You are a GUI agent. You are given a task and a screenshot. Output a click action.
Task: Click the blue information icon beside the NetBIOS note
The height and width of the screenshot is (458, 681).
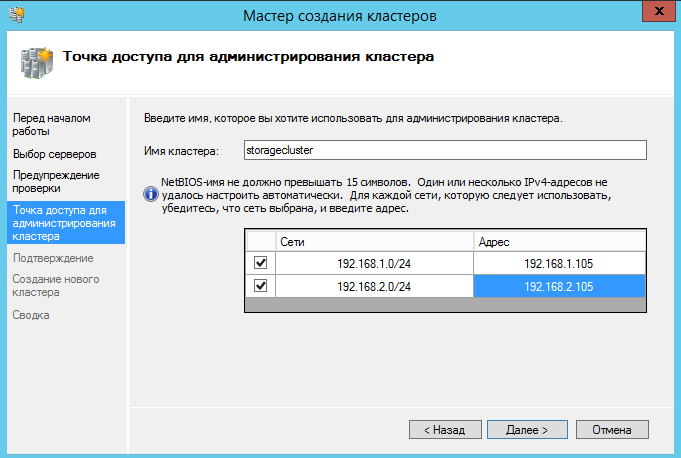point(151,194)
